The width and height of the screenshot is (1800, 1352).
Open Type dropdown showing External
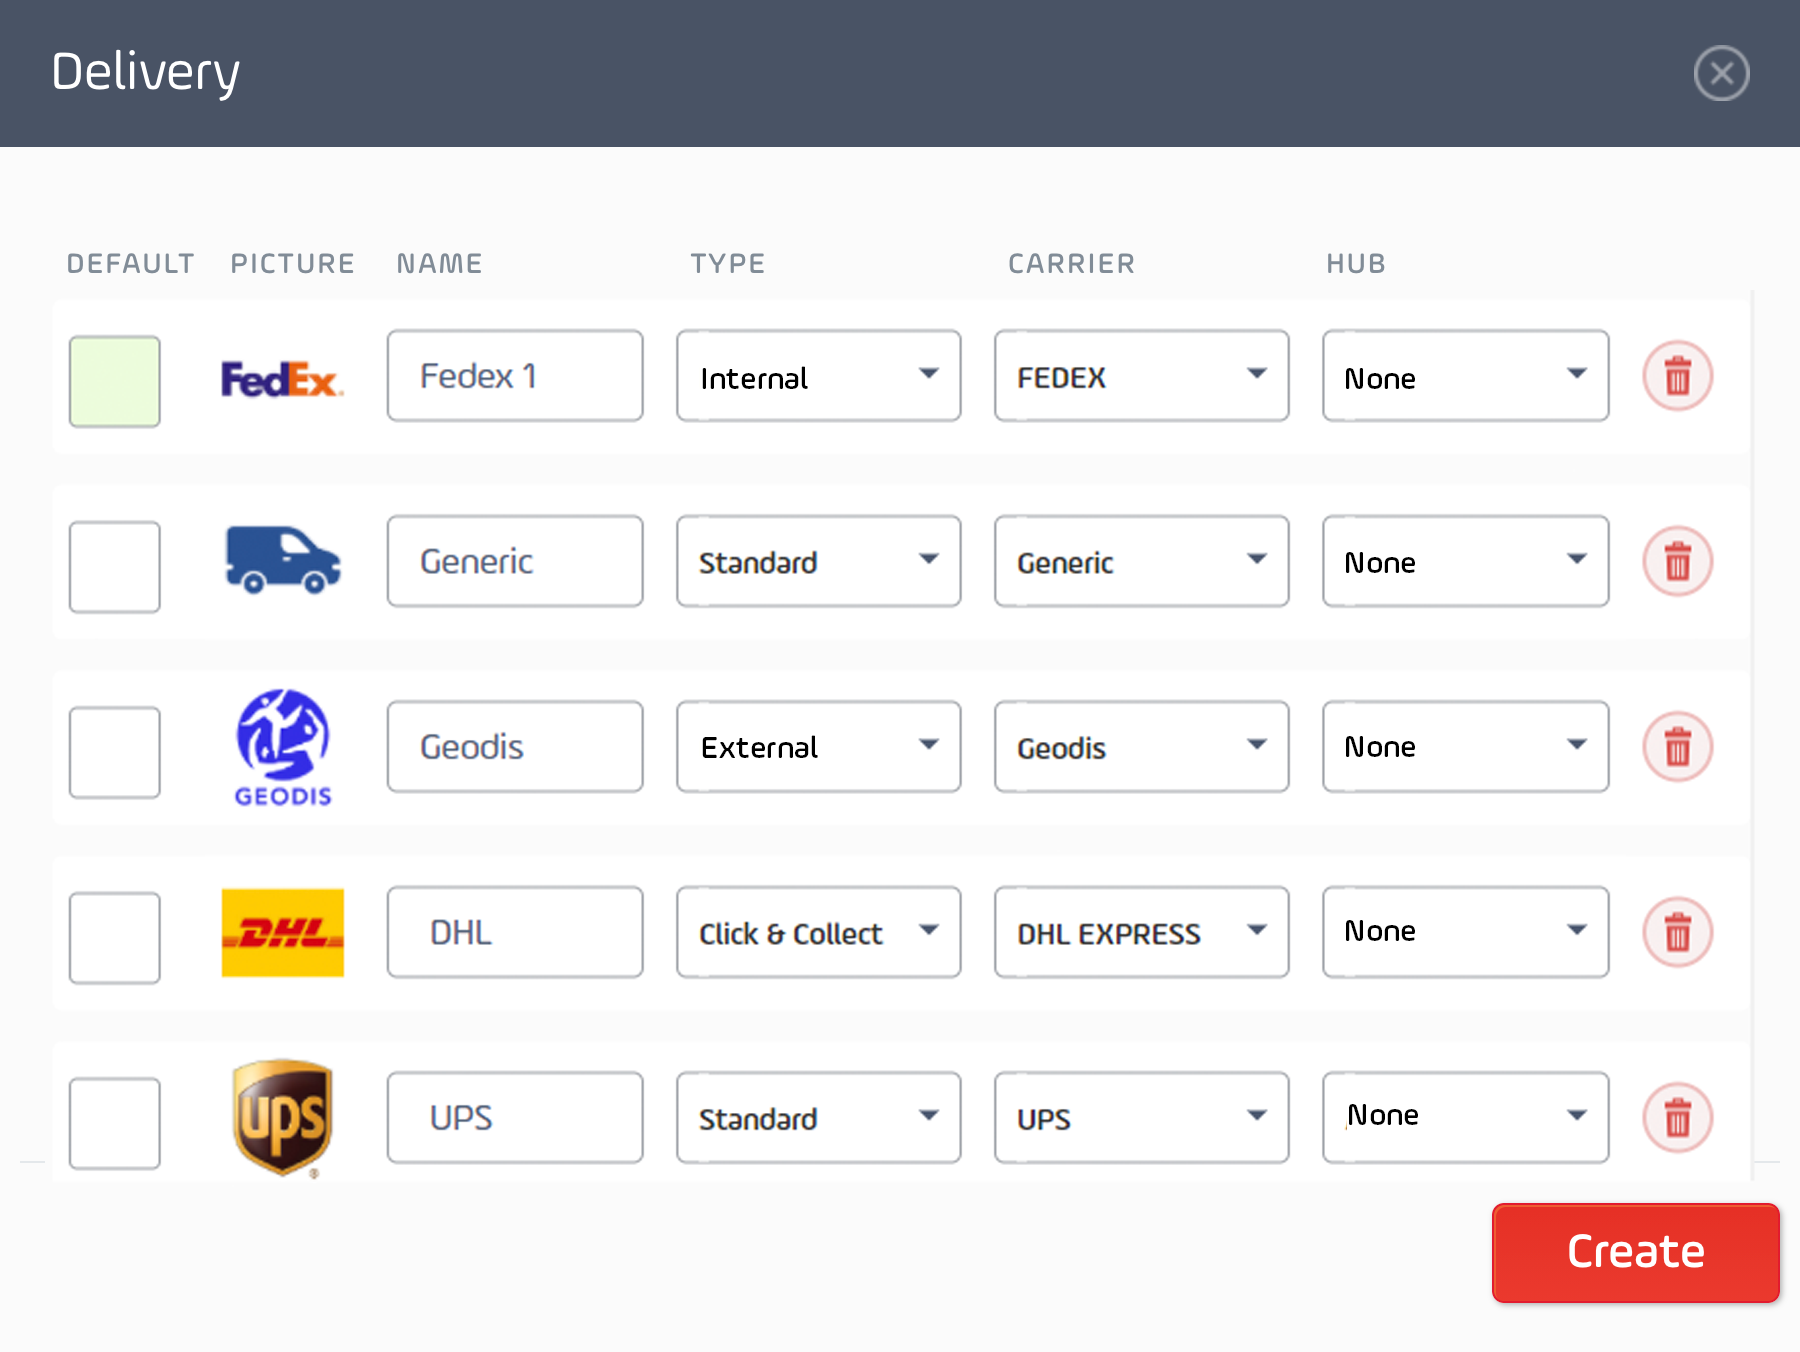pos(818,746)
